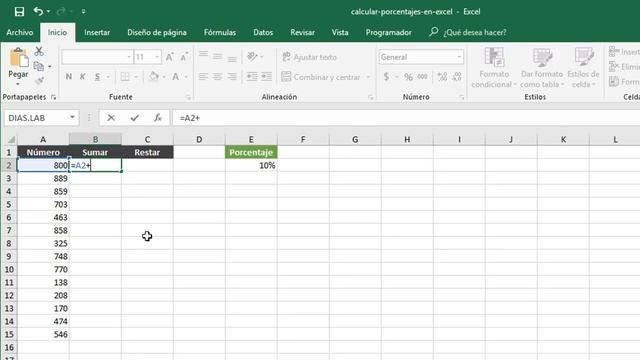
Task: Cancel formula entry with X
Action: pos(111,118)
